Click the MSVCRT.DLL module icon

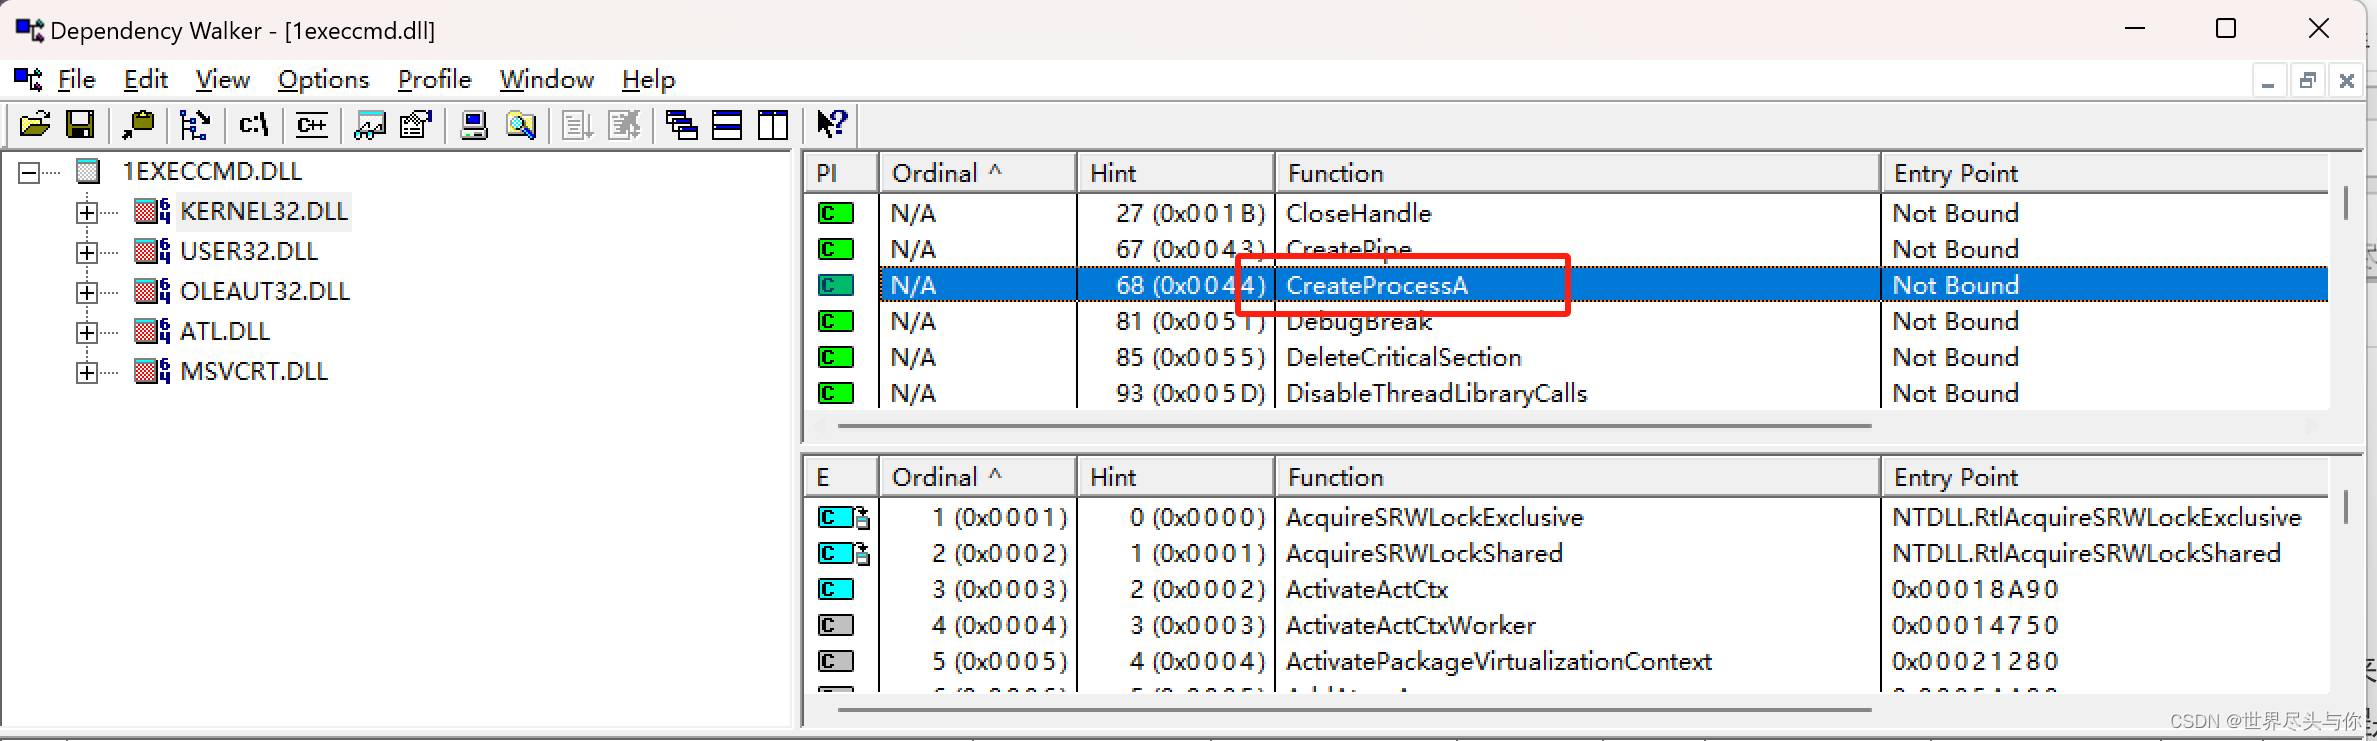point(152,371)
